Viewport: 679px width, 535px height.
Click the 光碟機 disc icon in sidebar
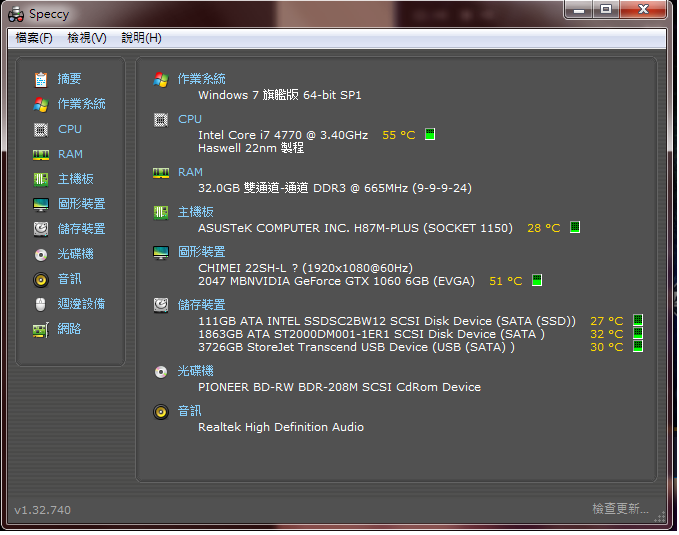[x=41, y=255]
